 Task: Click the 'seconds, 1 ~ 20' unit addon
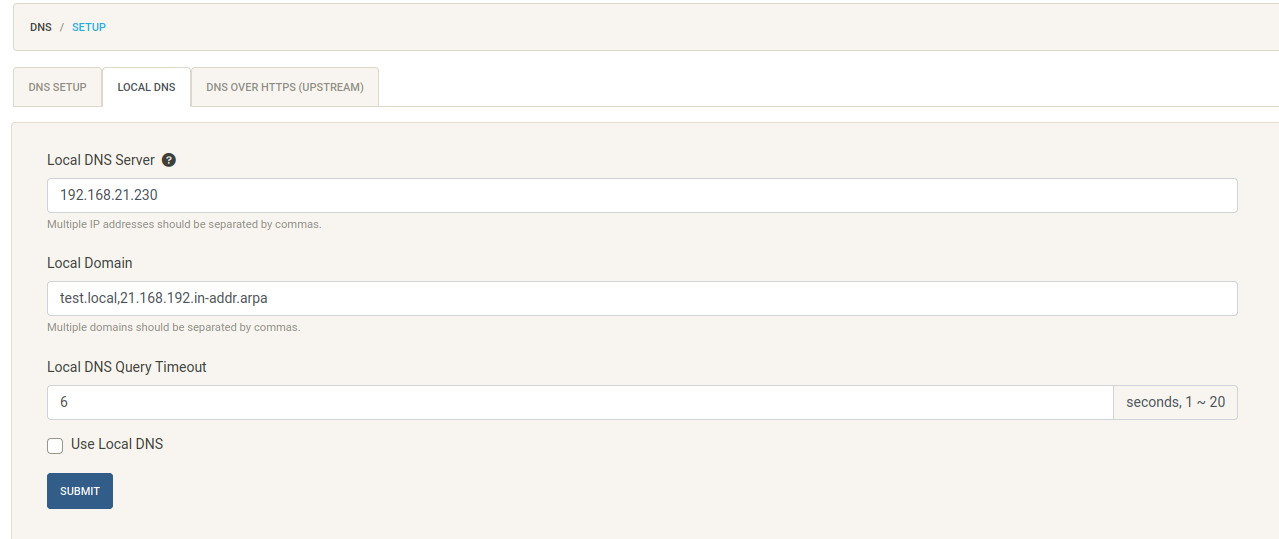pyautogui.click(x=1175, y=402)
